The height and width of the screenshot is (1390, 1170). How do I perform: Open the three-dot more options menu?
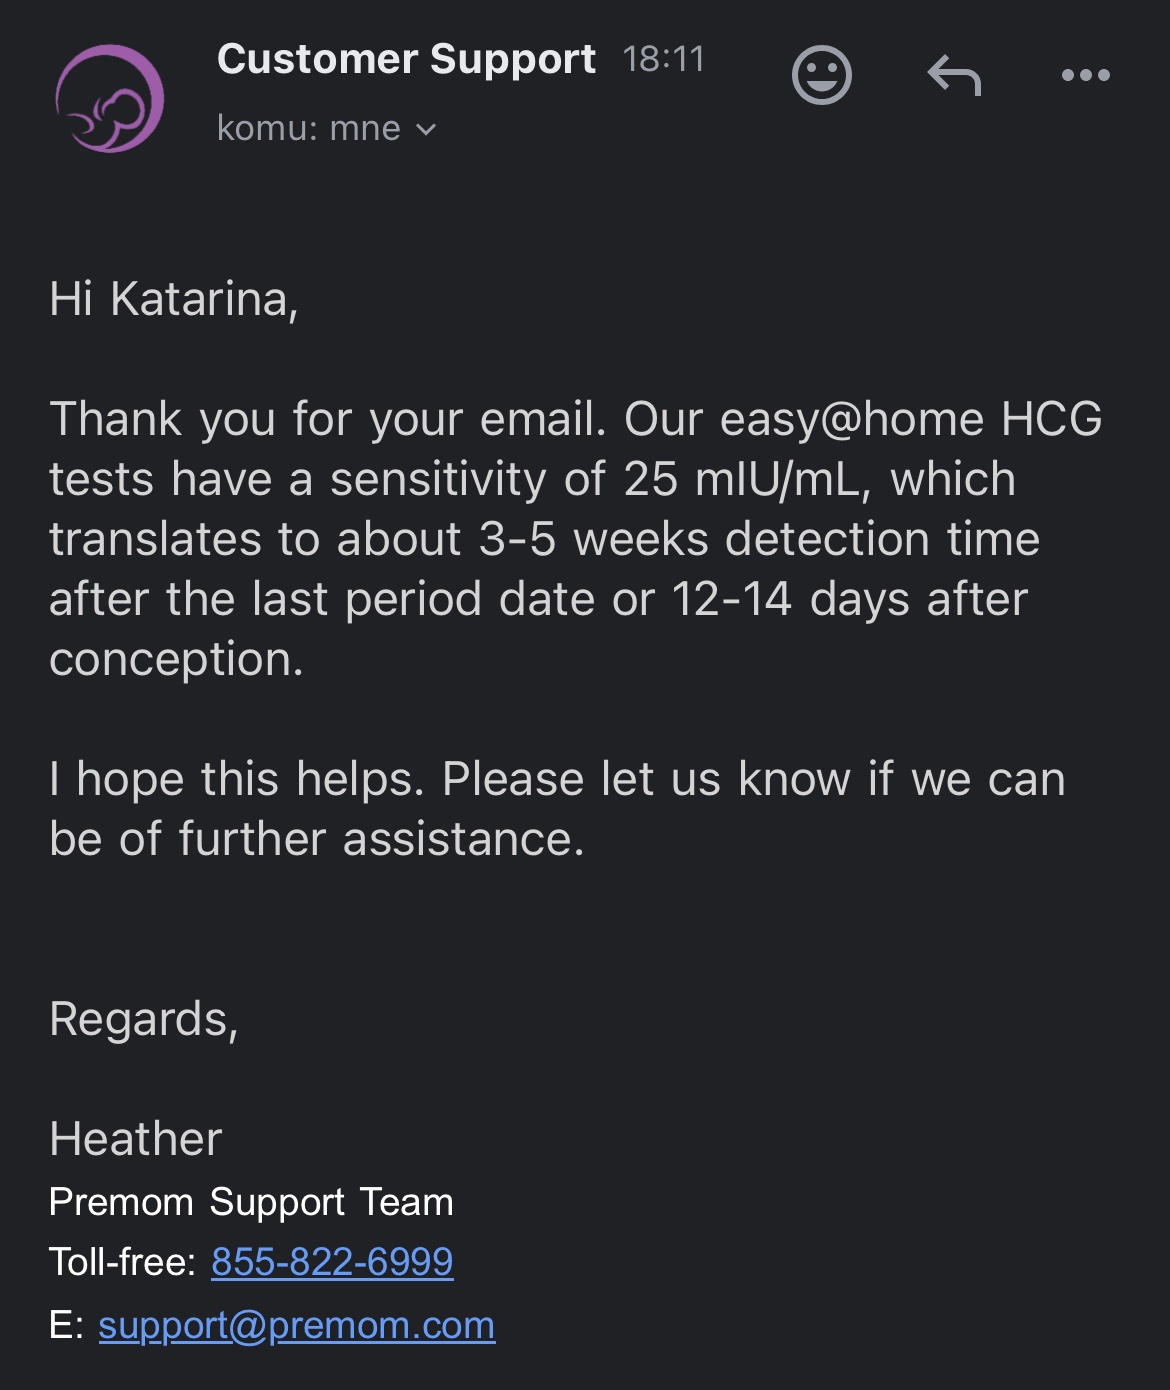pos(1086,75)
